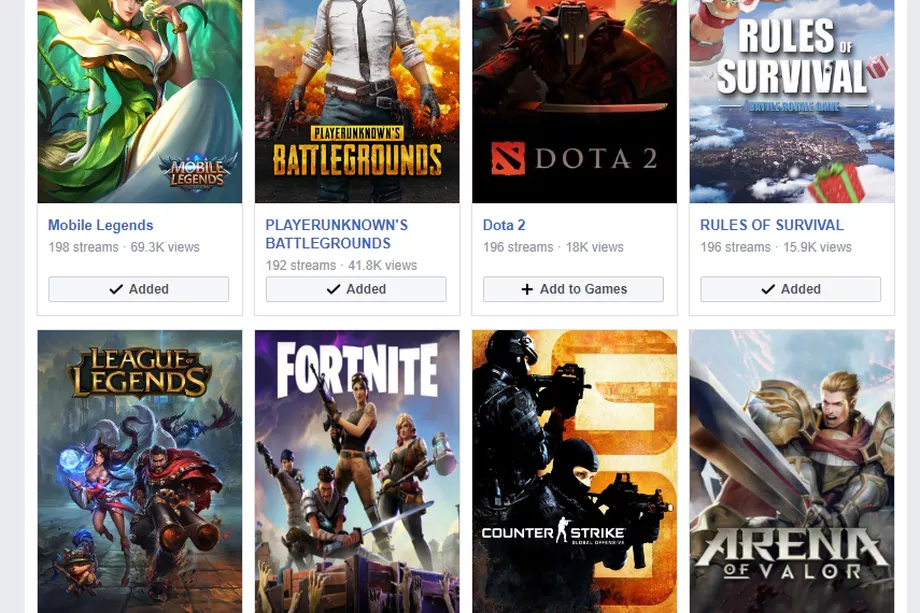Open the Fortnite cover art
The height and width of the screenshot is (613, 920).
(x=356, y=471)
